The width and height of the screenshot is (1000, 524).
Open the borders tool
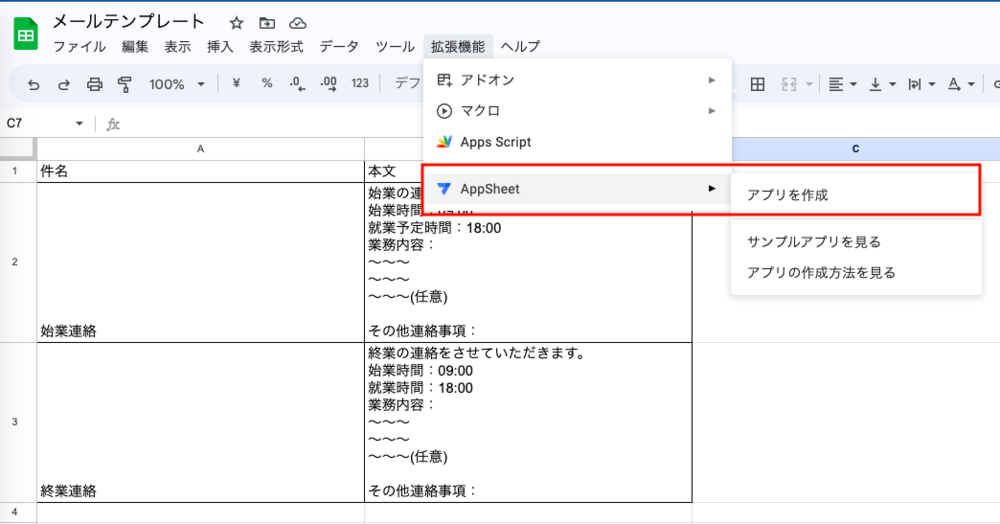[758, 84]
